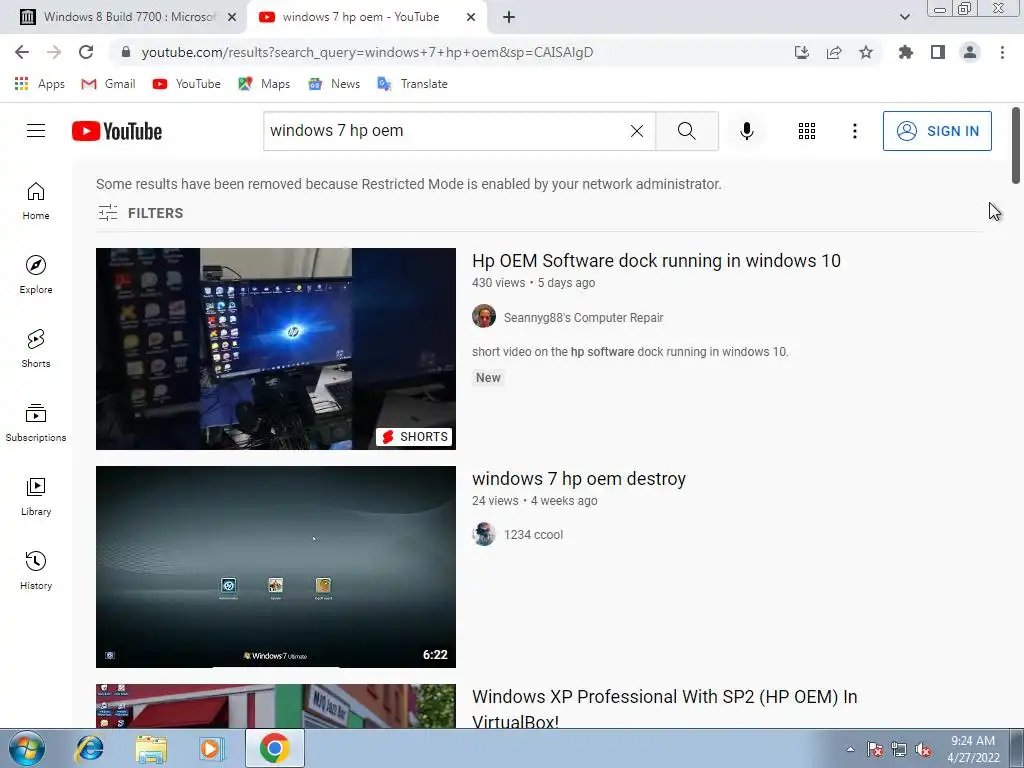Toggle the Chrome side panel icon
This screenshot has width=1024, height=768.
(938, 52)
